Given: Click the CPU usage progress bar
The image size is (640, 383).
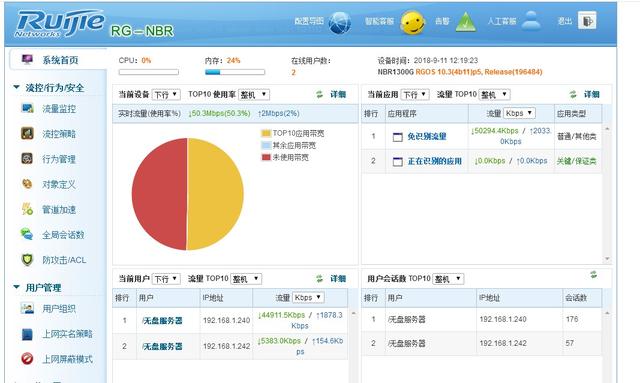Looking at the screenshot, I should [149, 72].
